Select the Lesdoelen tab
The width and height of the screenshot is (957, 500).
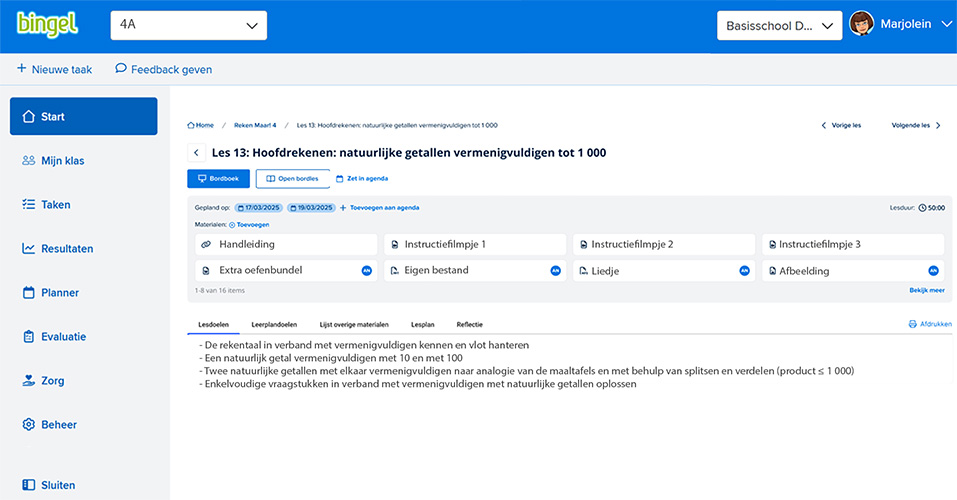point(214,324)
